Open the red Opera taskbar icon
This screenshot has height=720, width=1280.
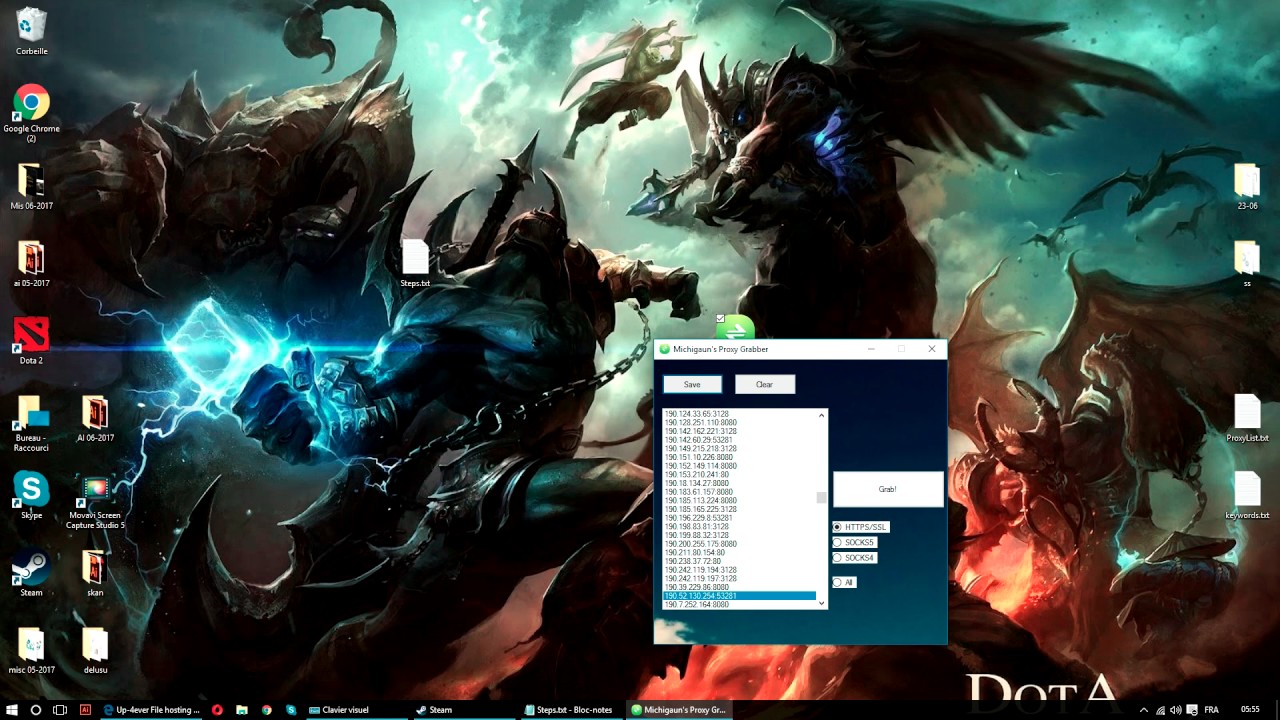click(x=217, y=710)
